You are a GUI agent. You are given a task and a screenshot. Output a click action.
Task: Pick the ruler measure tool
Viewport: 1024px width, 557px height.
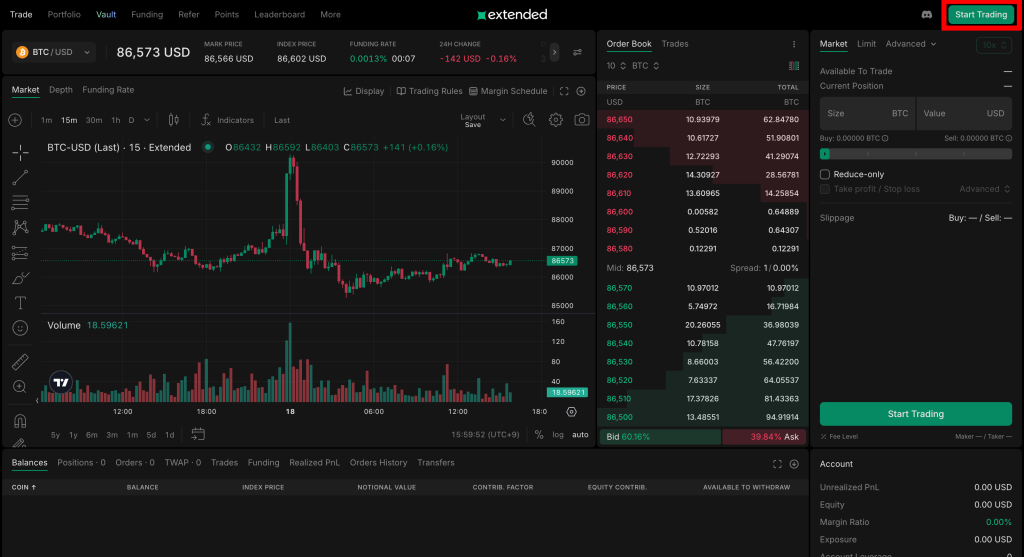pyautogui.click(x=20, y=361)
